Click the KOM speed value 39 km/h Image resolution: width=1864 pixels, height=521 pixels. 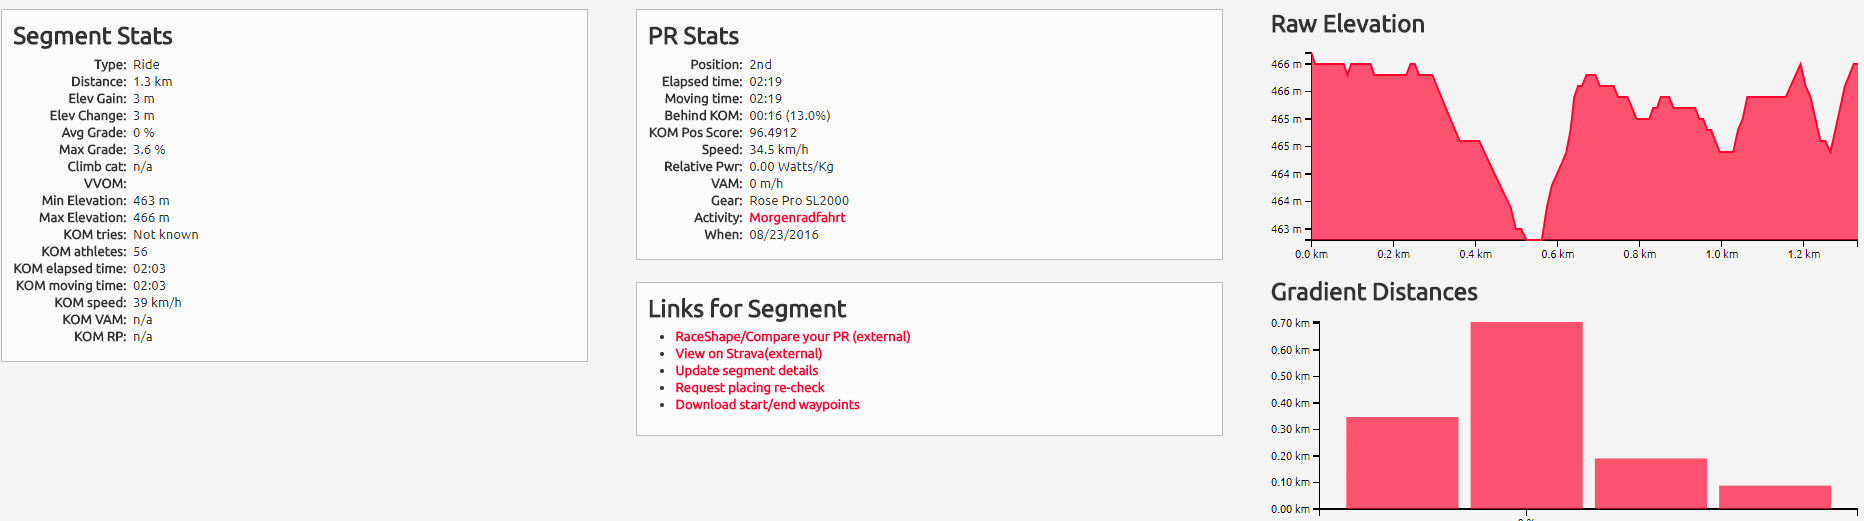pyautogui.click(x=157, y=303)
